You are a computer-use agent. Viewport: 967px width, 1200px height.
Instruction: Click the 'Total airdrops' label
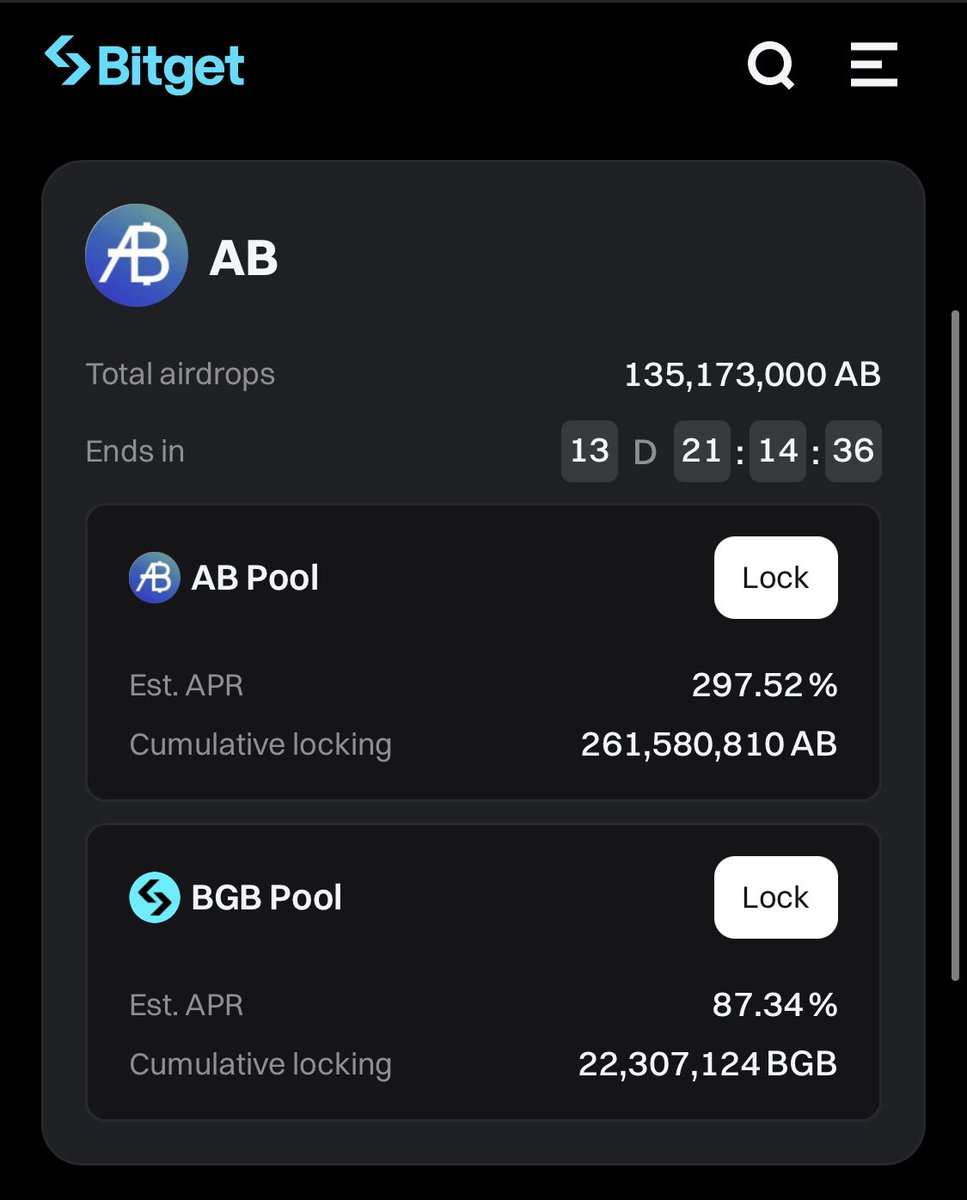coord(180,374)
